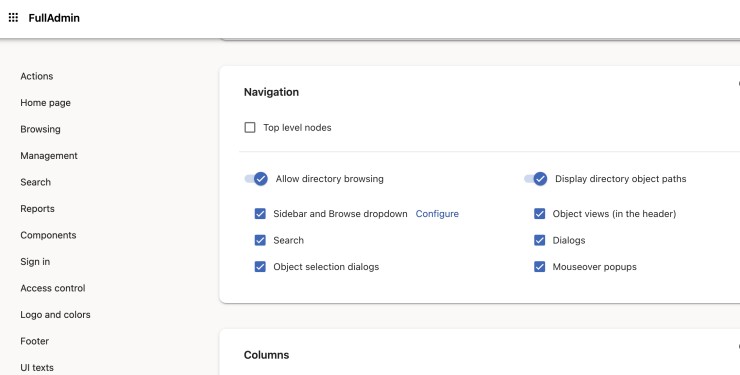Image resolution: width=740 pixels, height=375 pixels.
Task: Go to Home page settings
Action: [45, 102]
